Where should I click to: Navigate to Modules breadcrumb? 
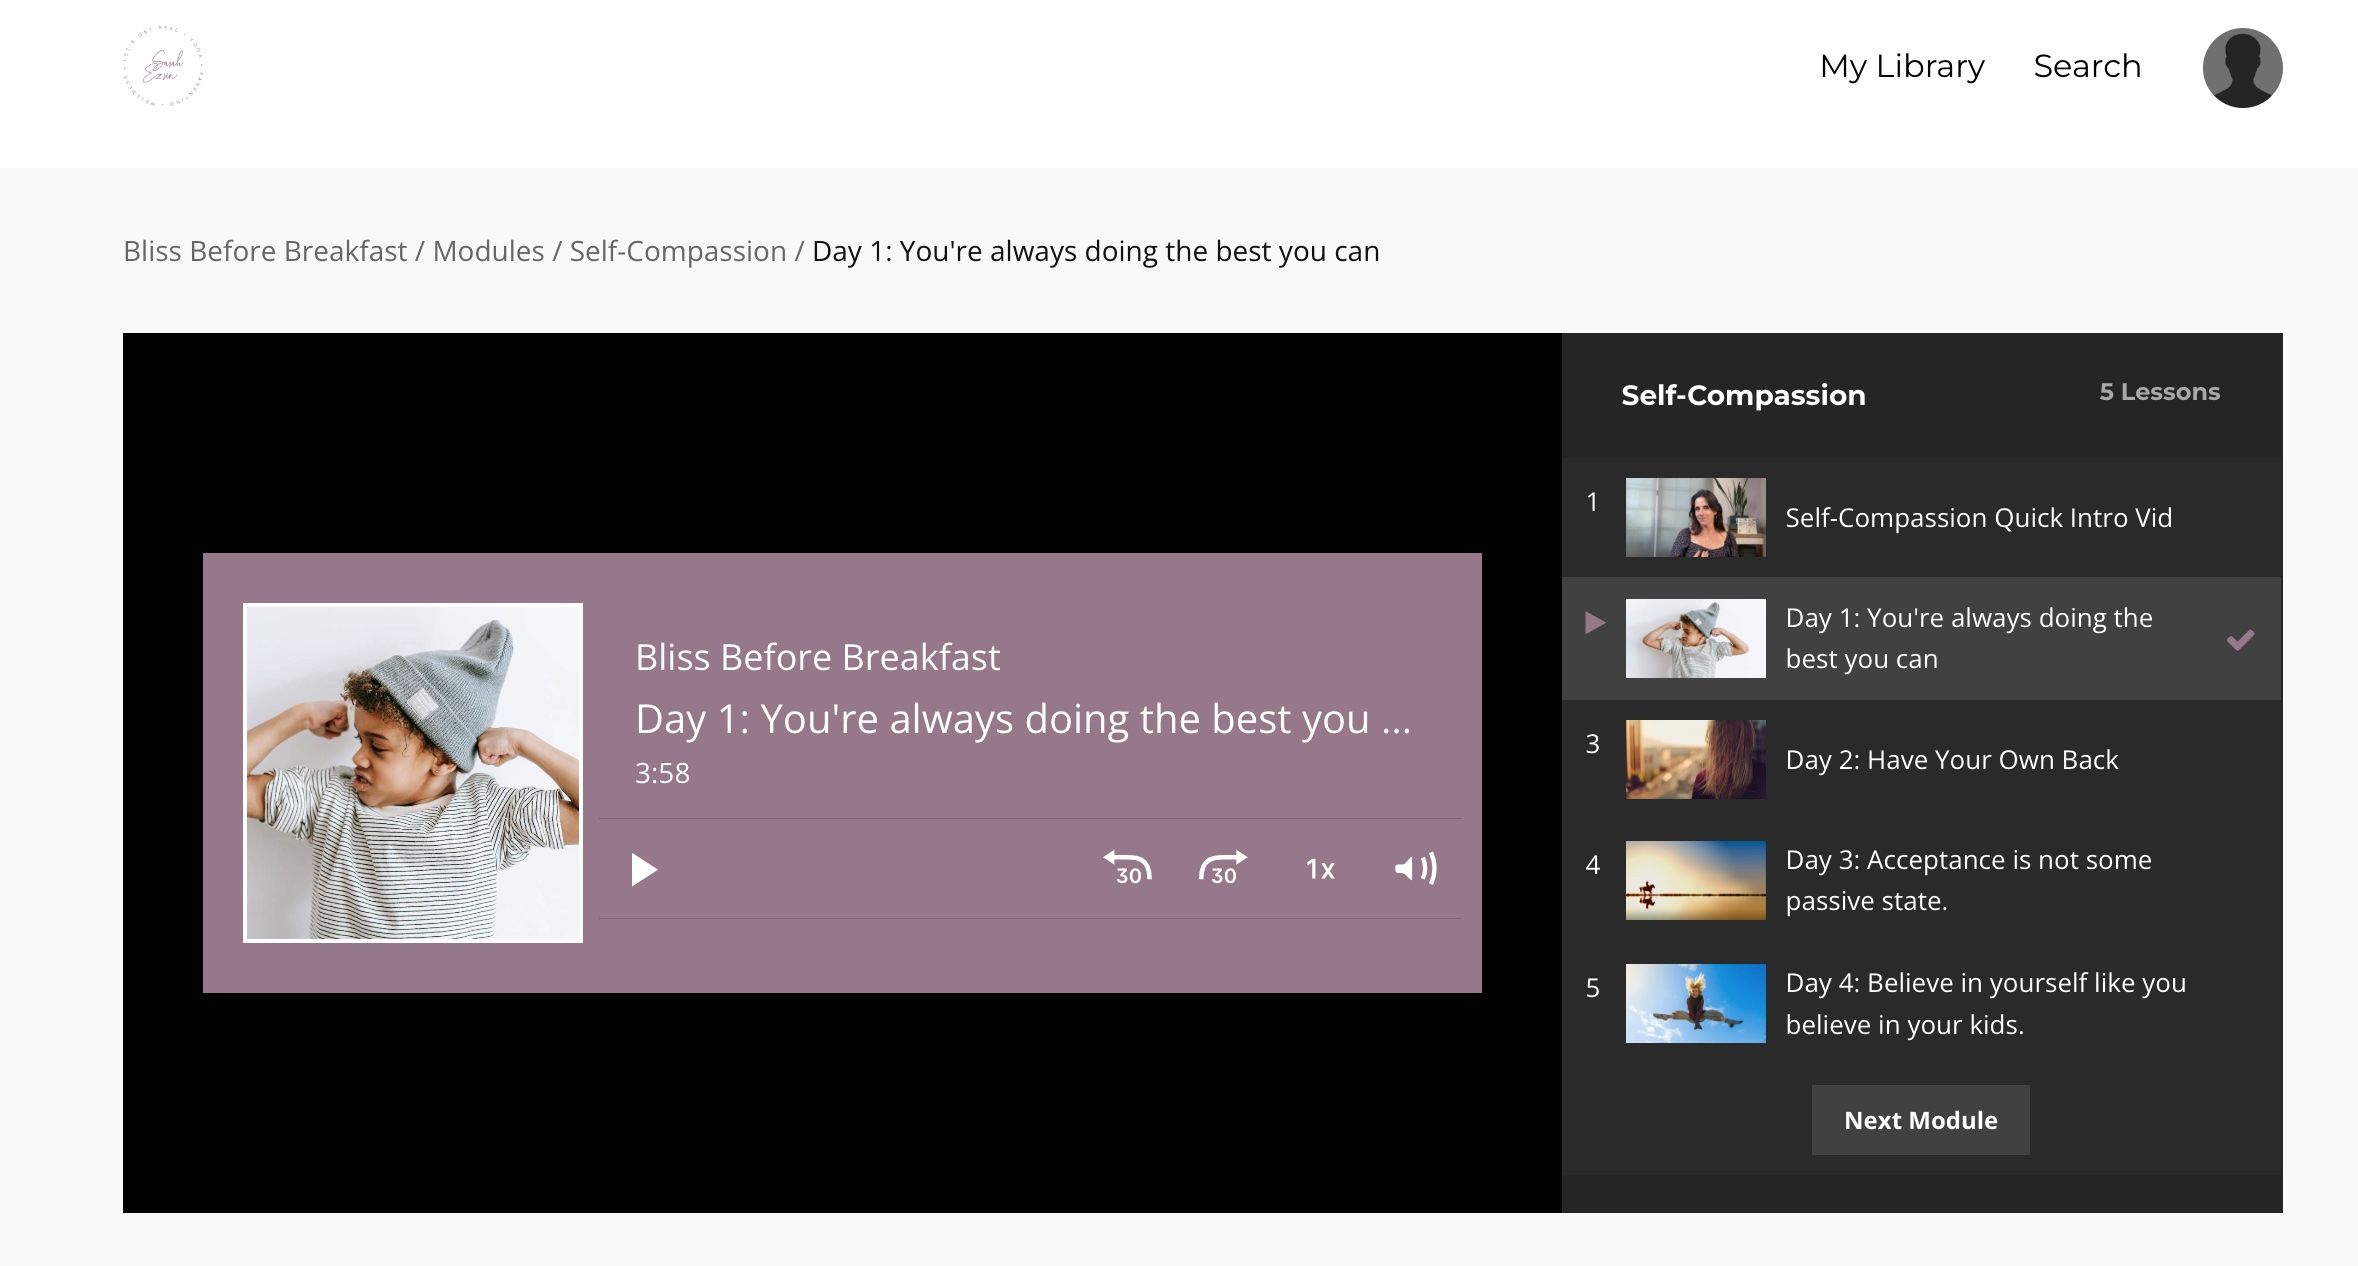point(488,251)
